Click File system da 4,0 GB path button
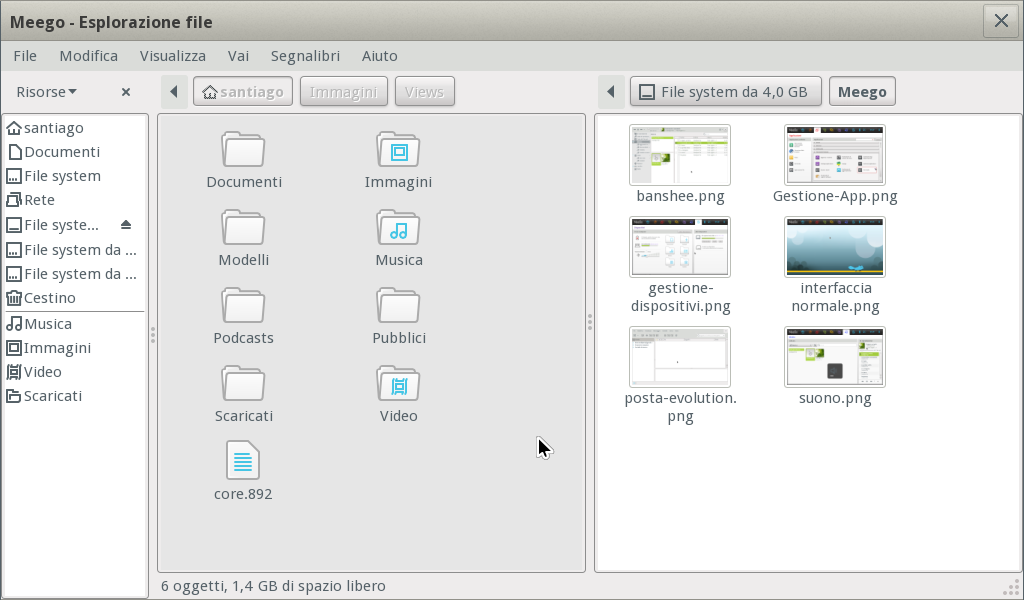Viewport: 1024px width, 600px height. 726,91
